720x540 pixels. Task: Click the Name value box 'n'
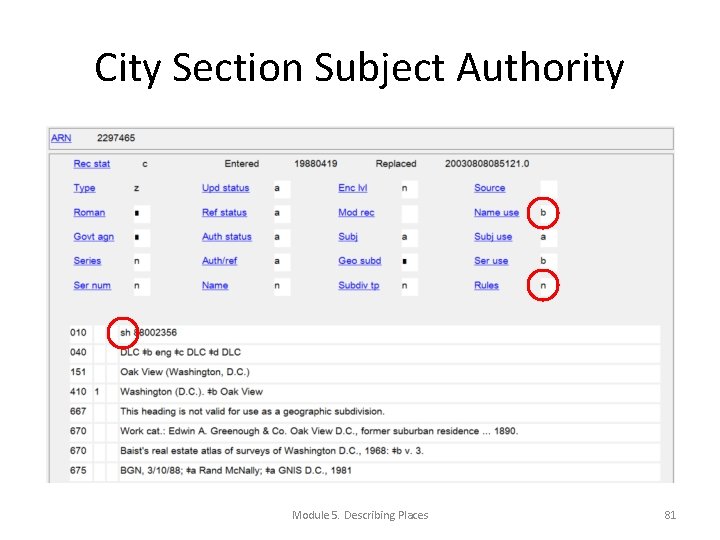coord(281,286)
